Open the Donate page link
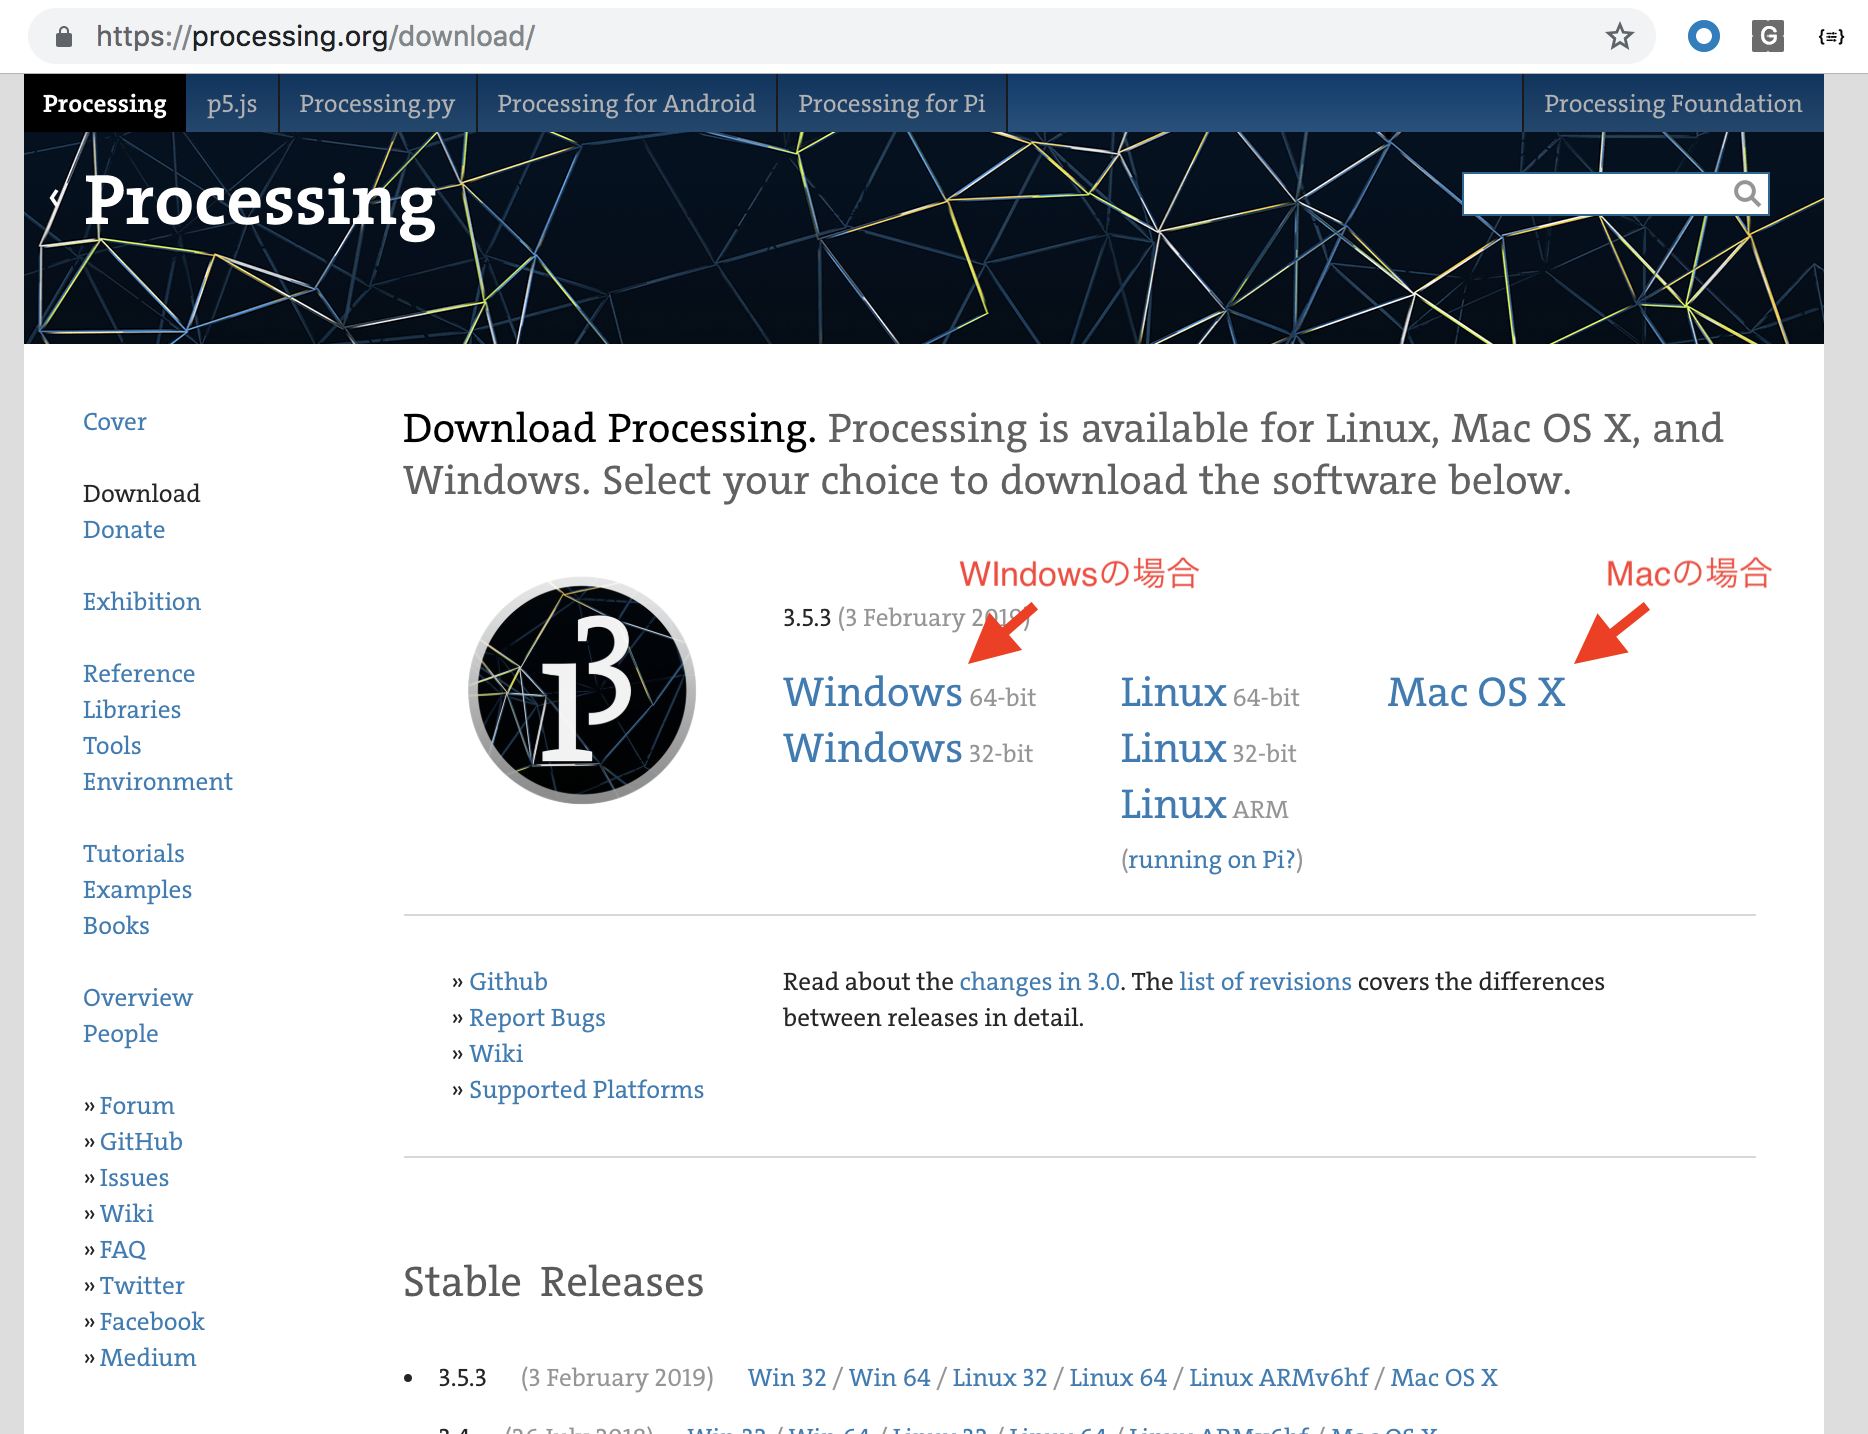1868x1434 pixels. [124, 530]
